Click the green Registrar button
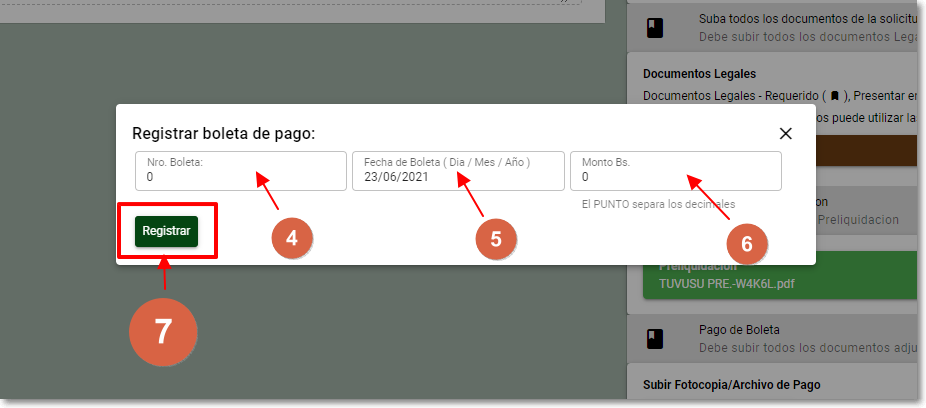926x408 pixels. coord(166,231)
